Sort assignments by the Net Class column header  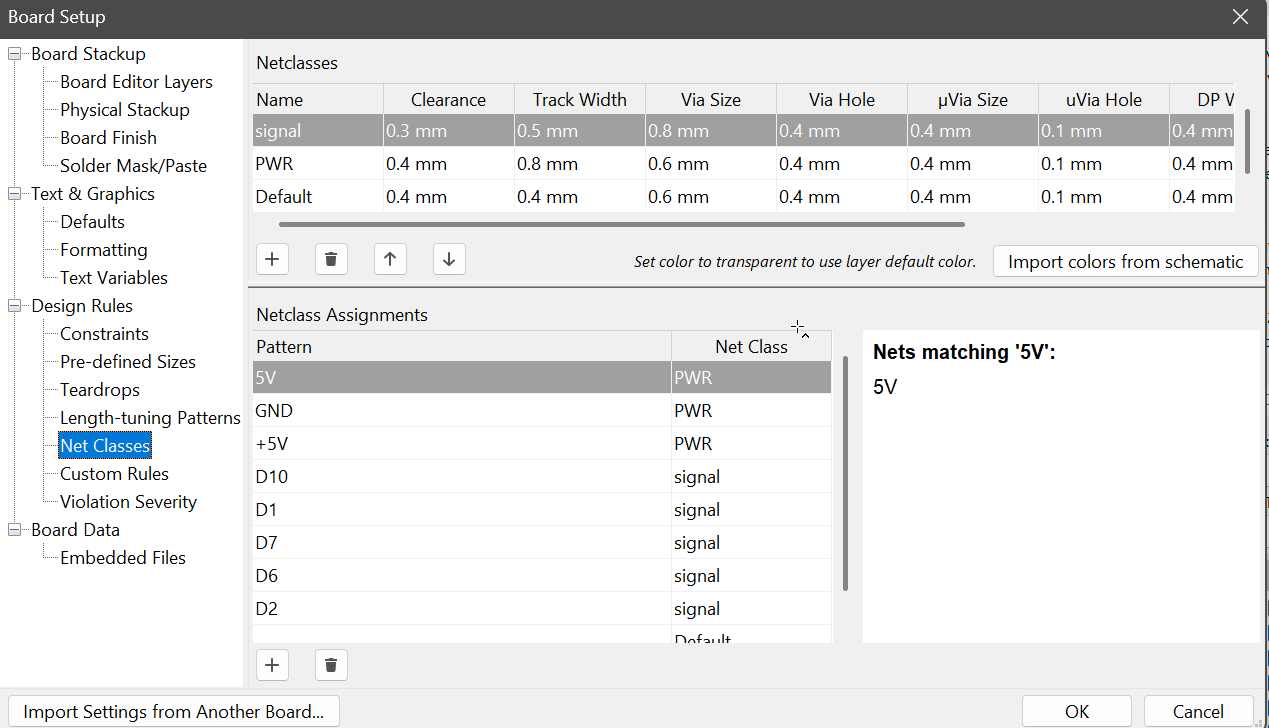(x=751, y=347)
